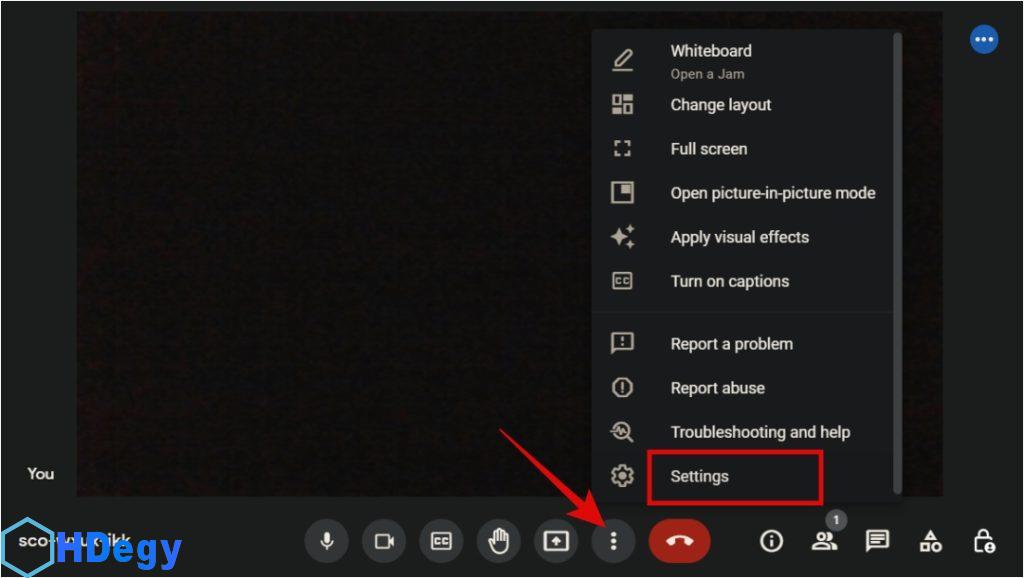The image size is (1024, 578).
Task: Enter Full screen mode
Action: [x=708, y=149]
